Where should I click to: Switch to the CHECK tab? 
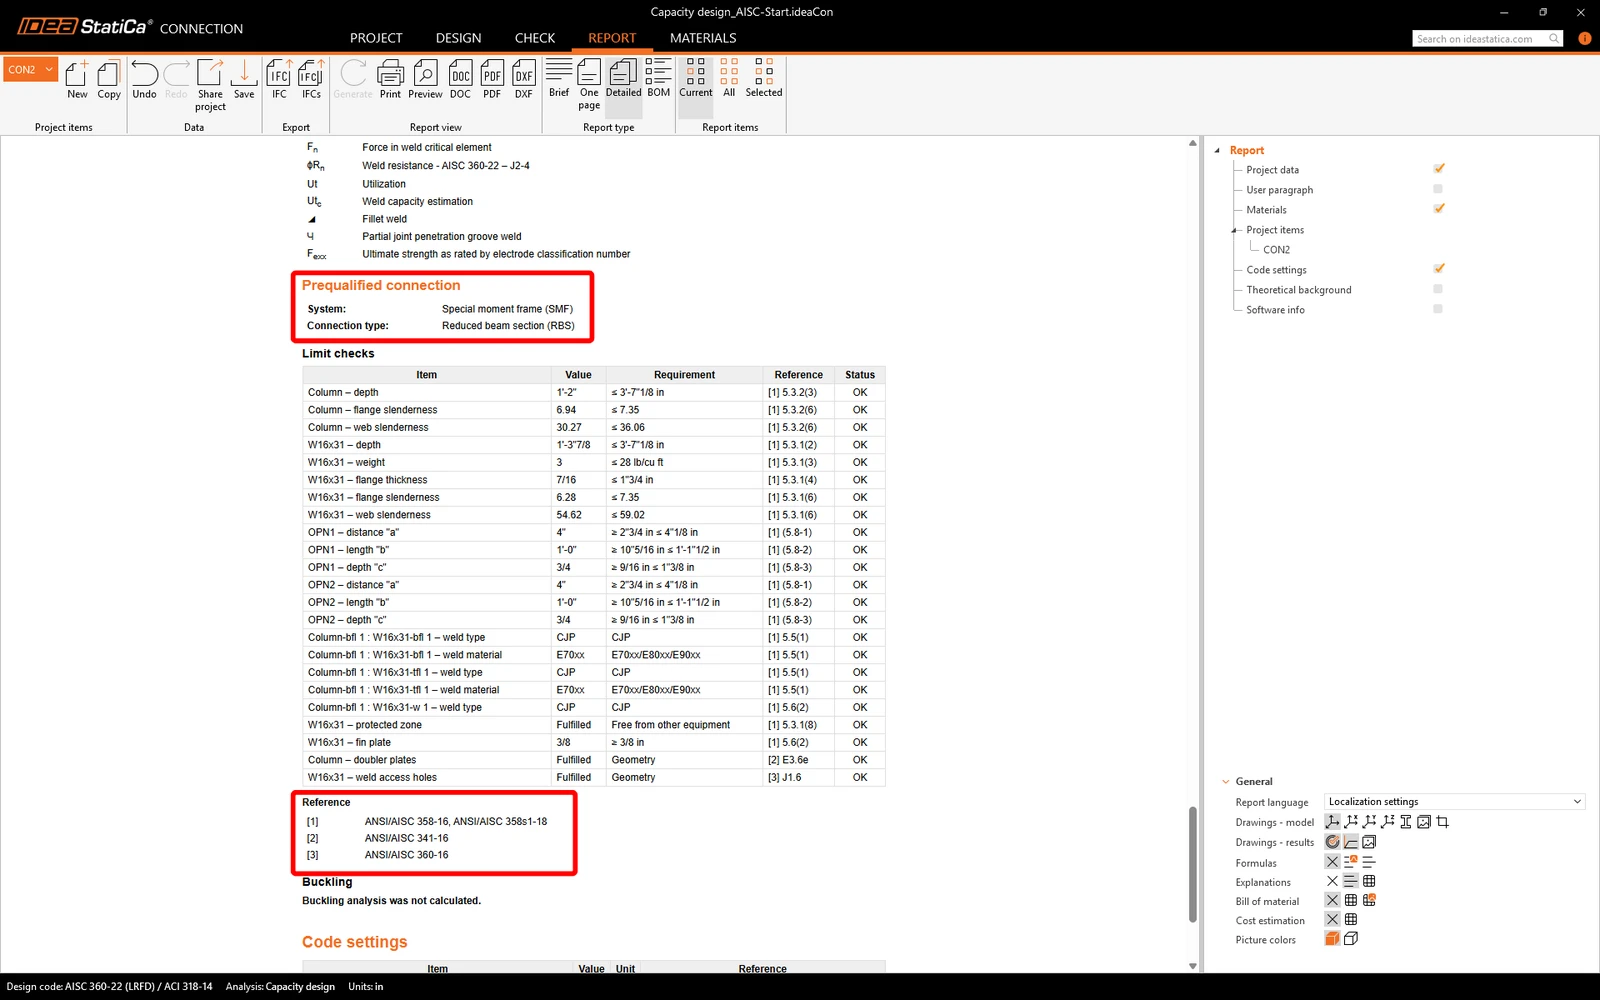click(x=535, y=38)
